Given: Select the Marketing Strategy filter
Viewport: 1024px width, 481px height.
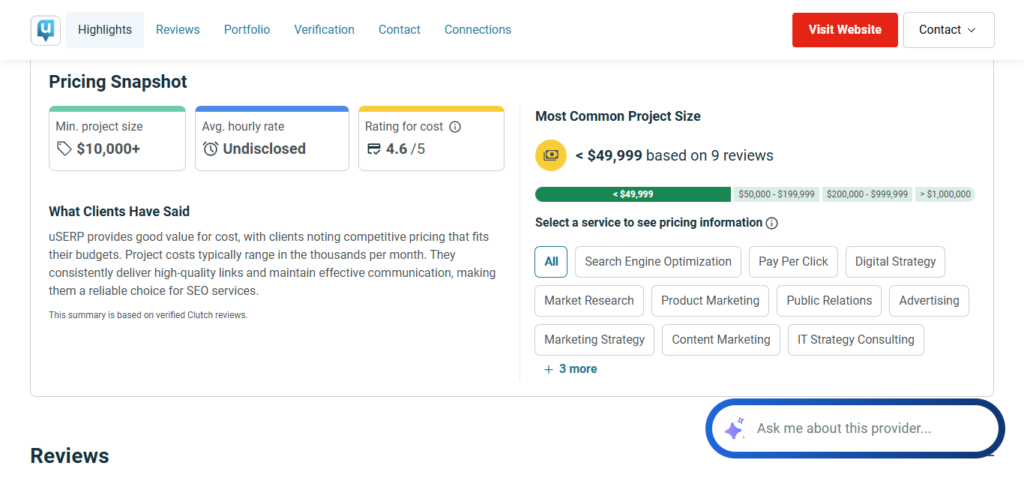Looking at the screenshot, I should click(594, 340).
